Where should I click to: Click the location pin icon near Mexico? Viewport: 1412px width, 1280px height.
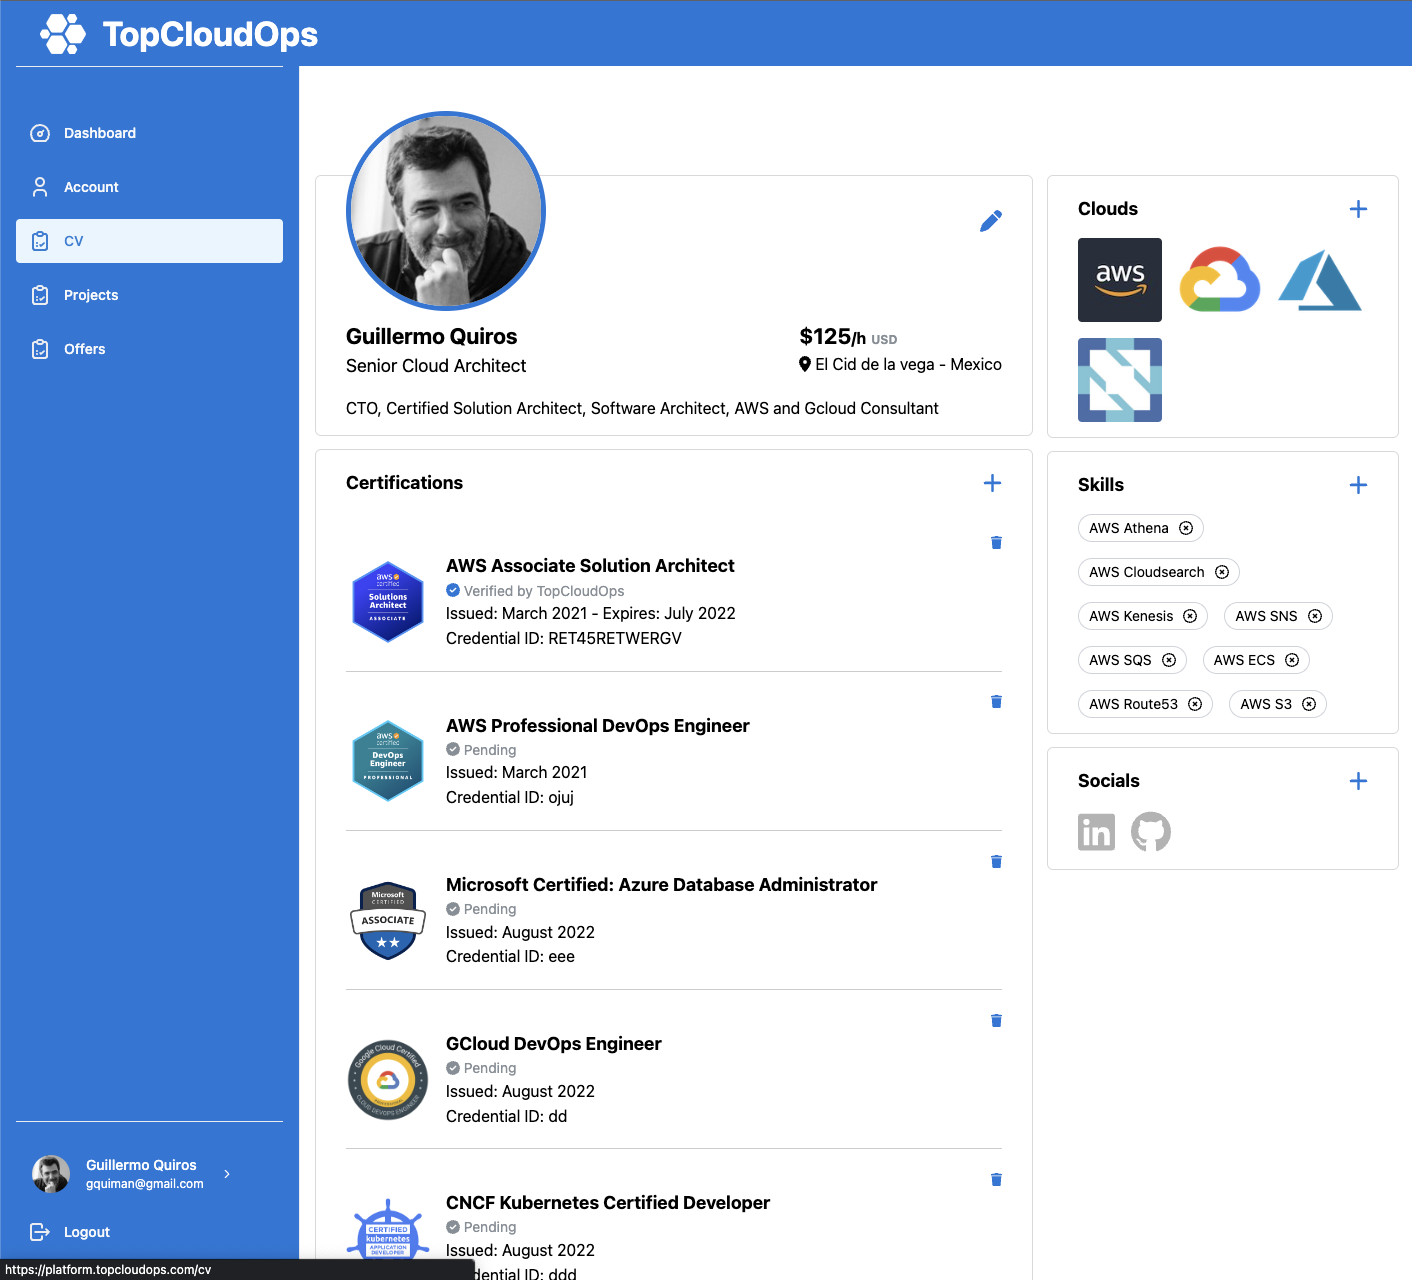[x=805, y=364]
